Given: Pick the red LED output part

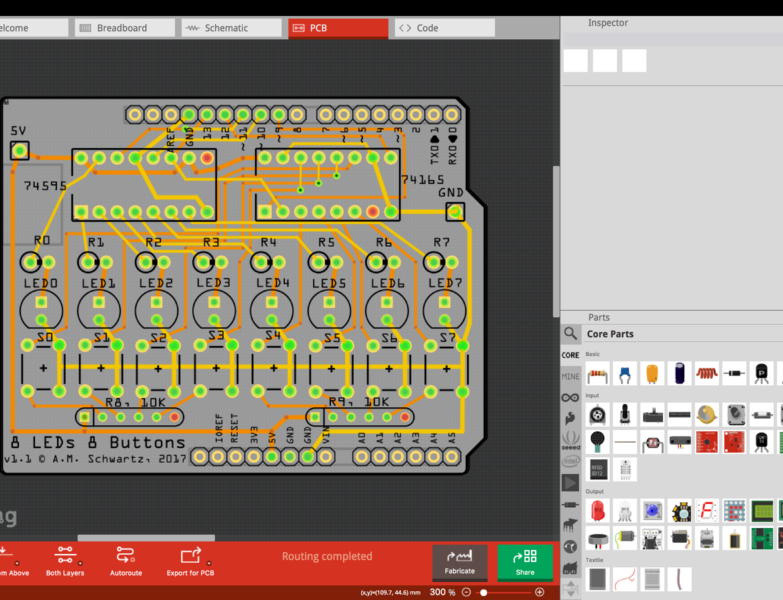Looking at the screenshot, I should click(598, 511).
